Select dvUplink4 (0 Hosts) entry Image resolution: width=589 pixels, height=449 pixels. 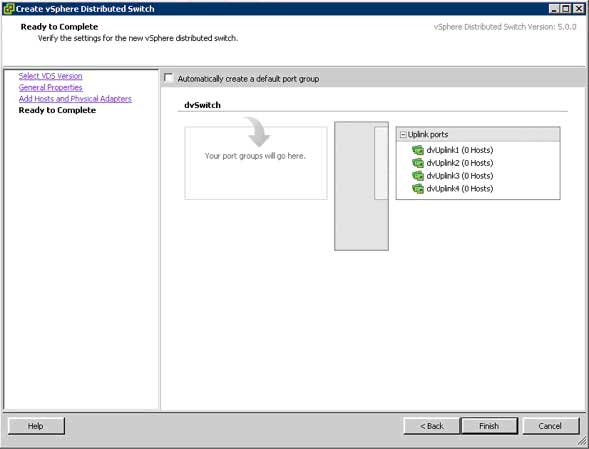coord(460,189)
